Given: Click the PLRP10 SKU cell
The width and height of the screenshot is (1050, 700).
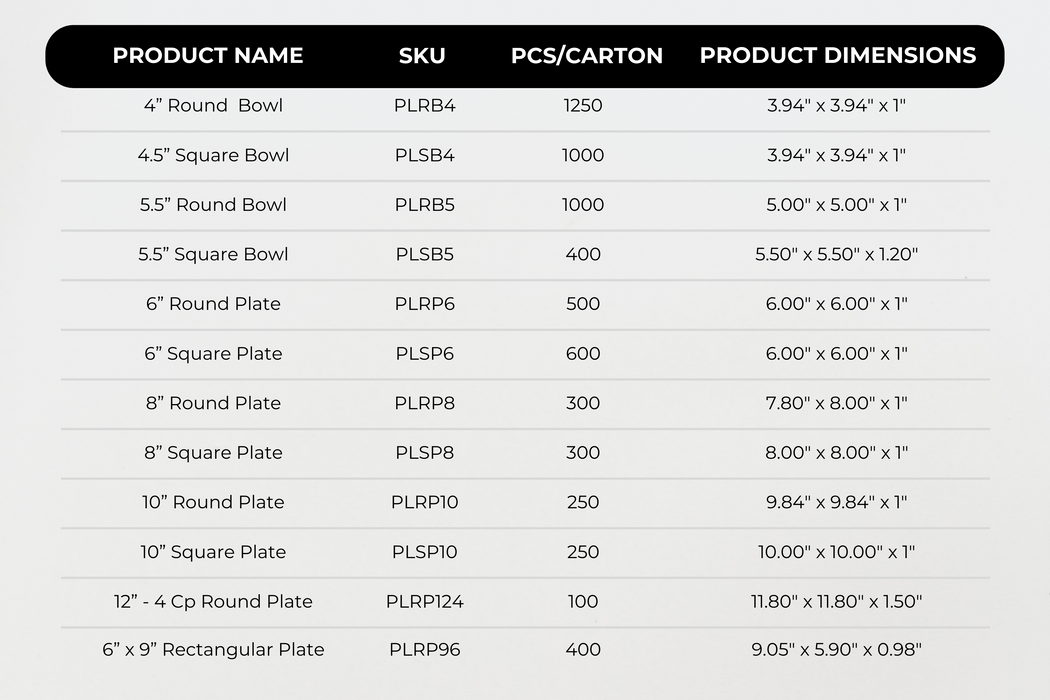Looking at the screenshot, I should pyautogui.click(x=425, y=502).
